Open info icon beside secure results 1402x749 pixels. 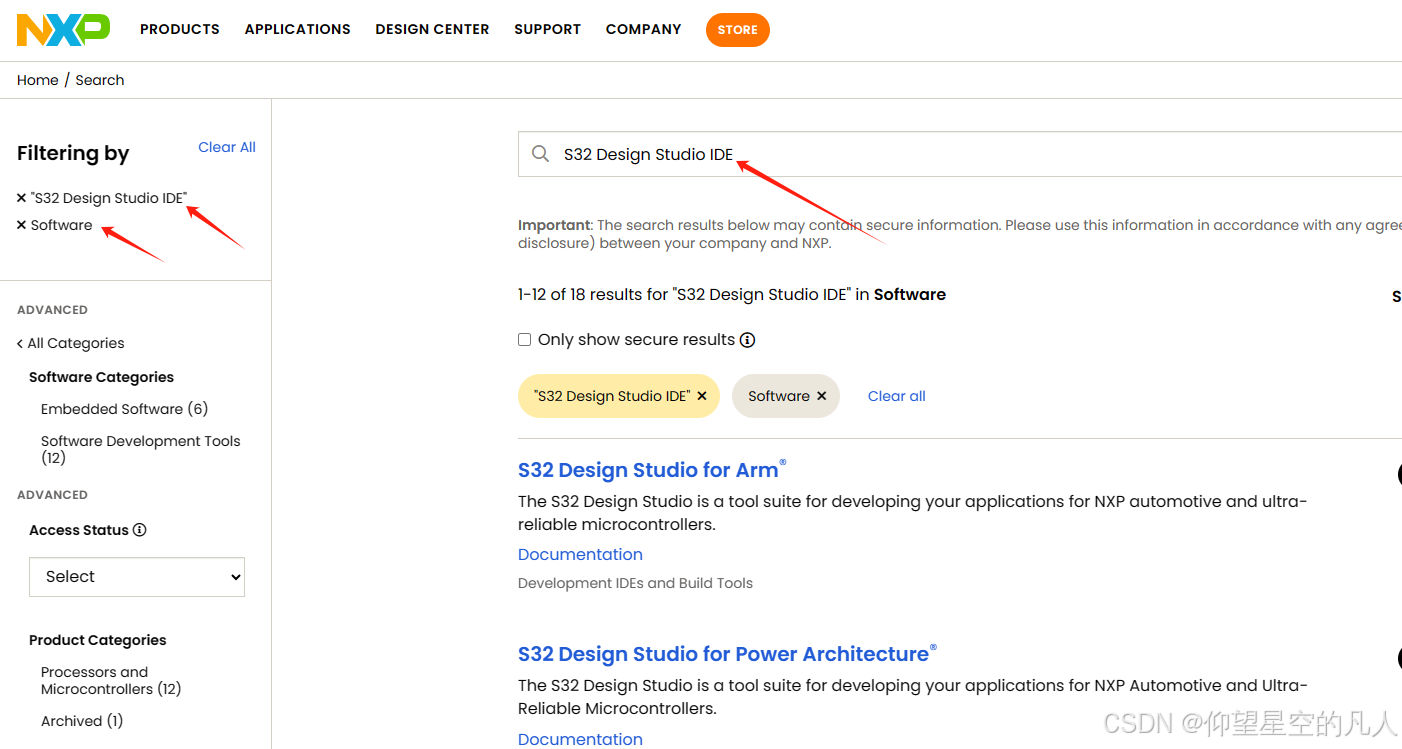(x=747, y=340)
